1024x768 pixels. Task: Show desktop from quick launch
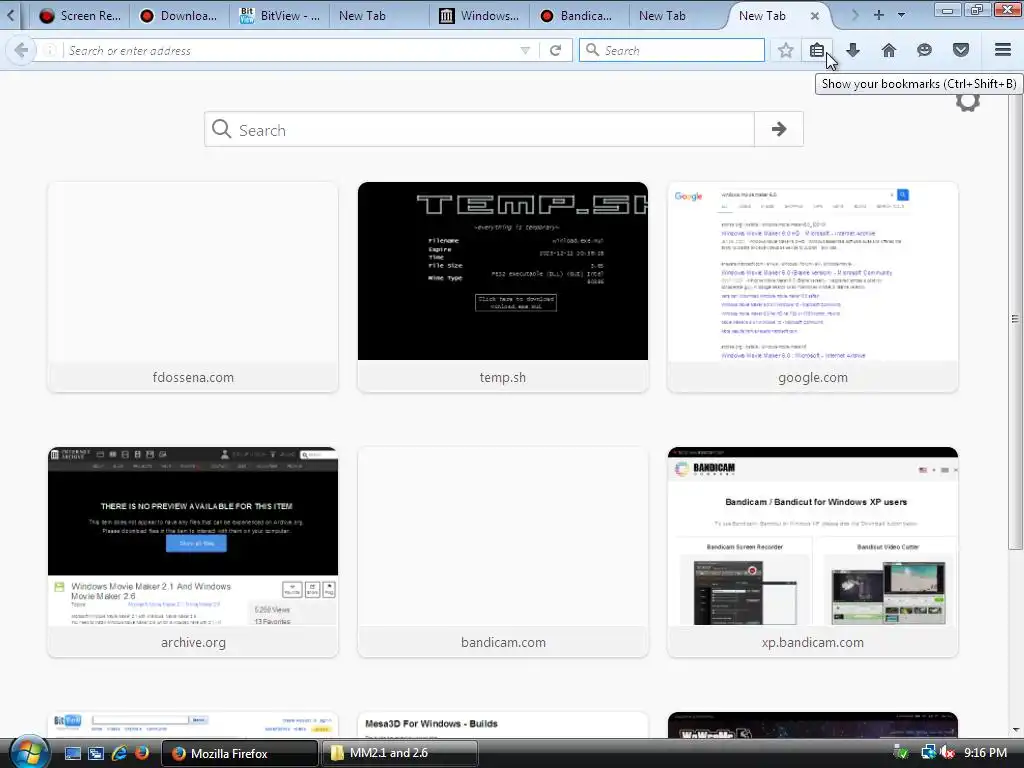pyautogui.click(x=72, y=753)
